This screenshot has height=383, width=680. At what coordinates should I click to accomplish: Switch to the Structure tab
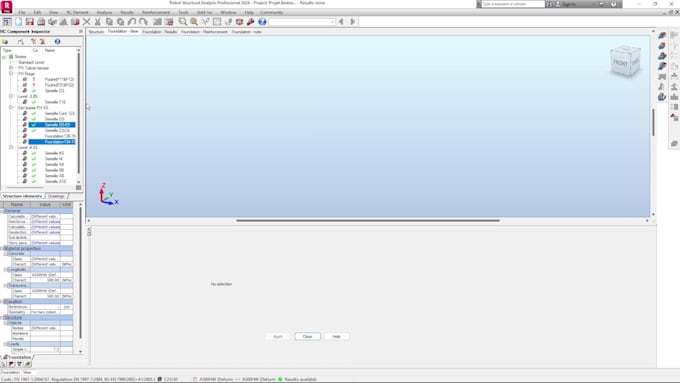click(x=96, y=32)
